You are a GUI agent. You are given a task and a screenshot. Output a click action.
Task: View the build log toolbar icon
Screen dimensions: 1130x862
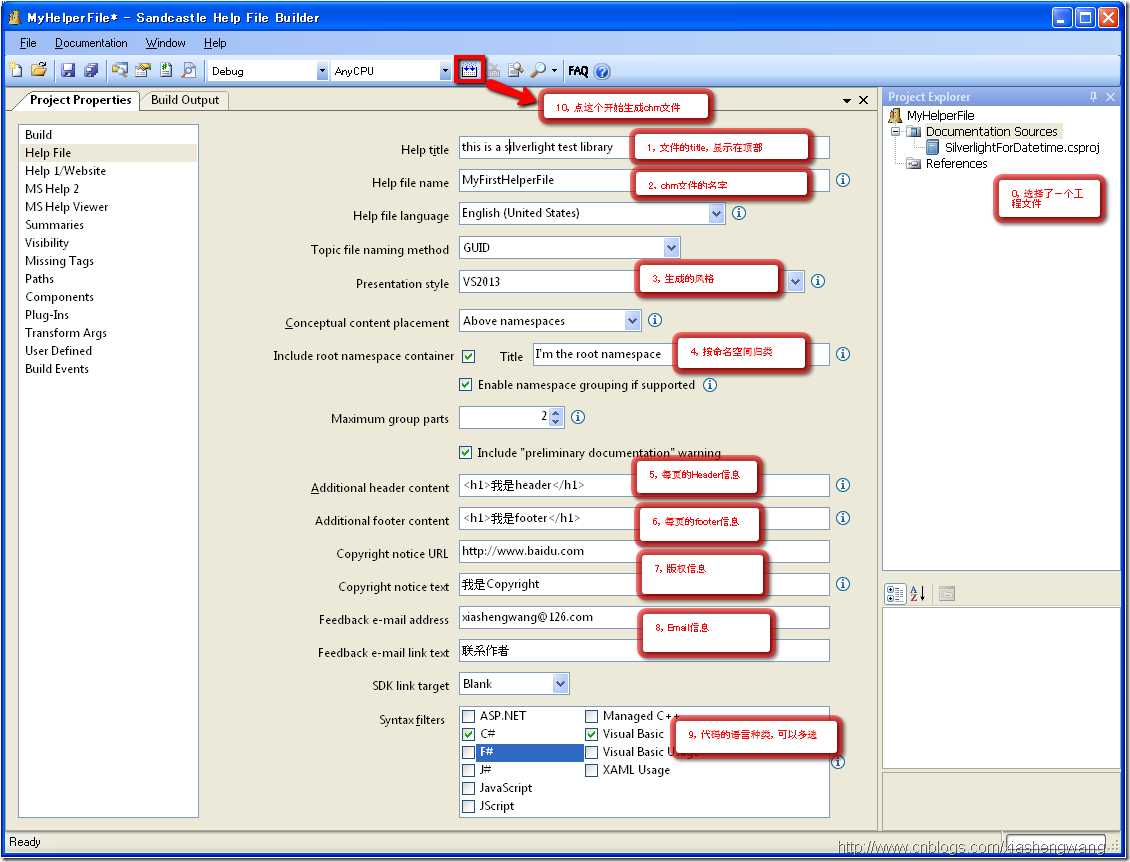515,70
